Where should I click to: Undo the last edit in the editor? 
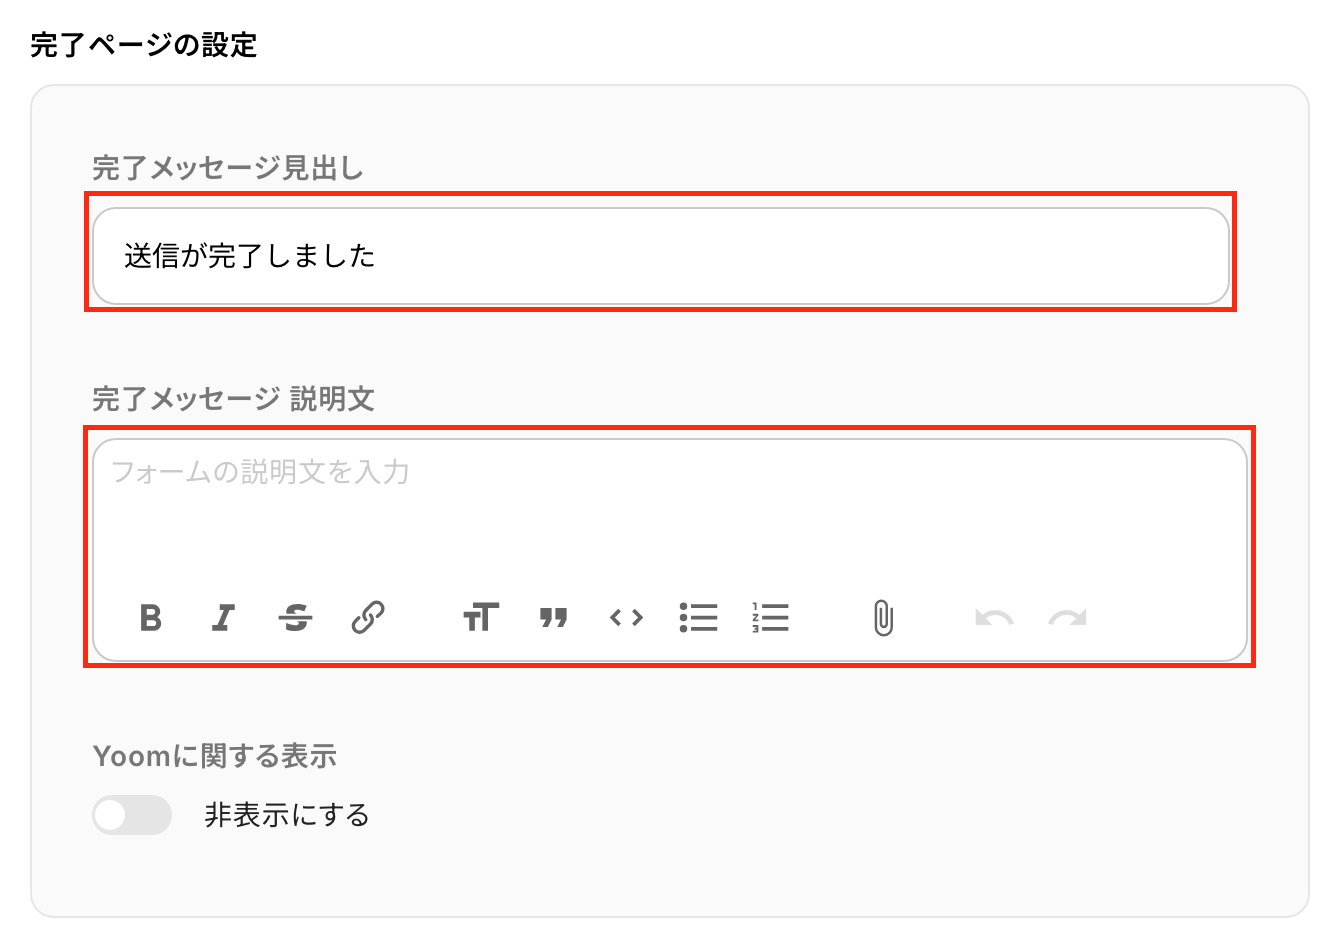(994, 618)
